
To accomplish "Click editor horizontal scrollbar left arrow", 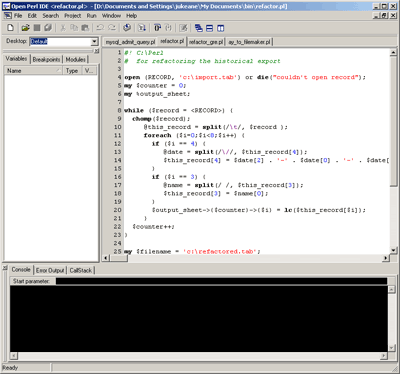I will click(x=106, y=258).
